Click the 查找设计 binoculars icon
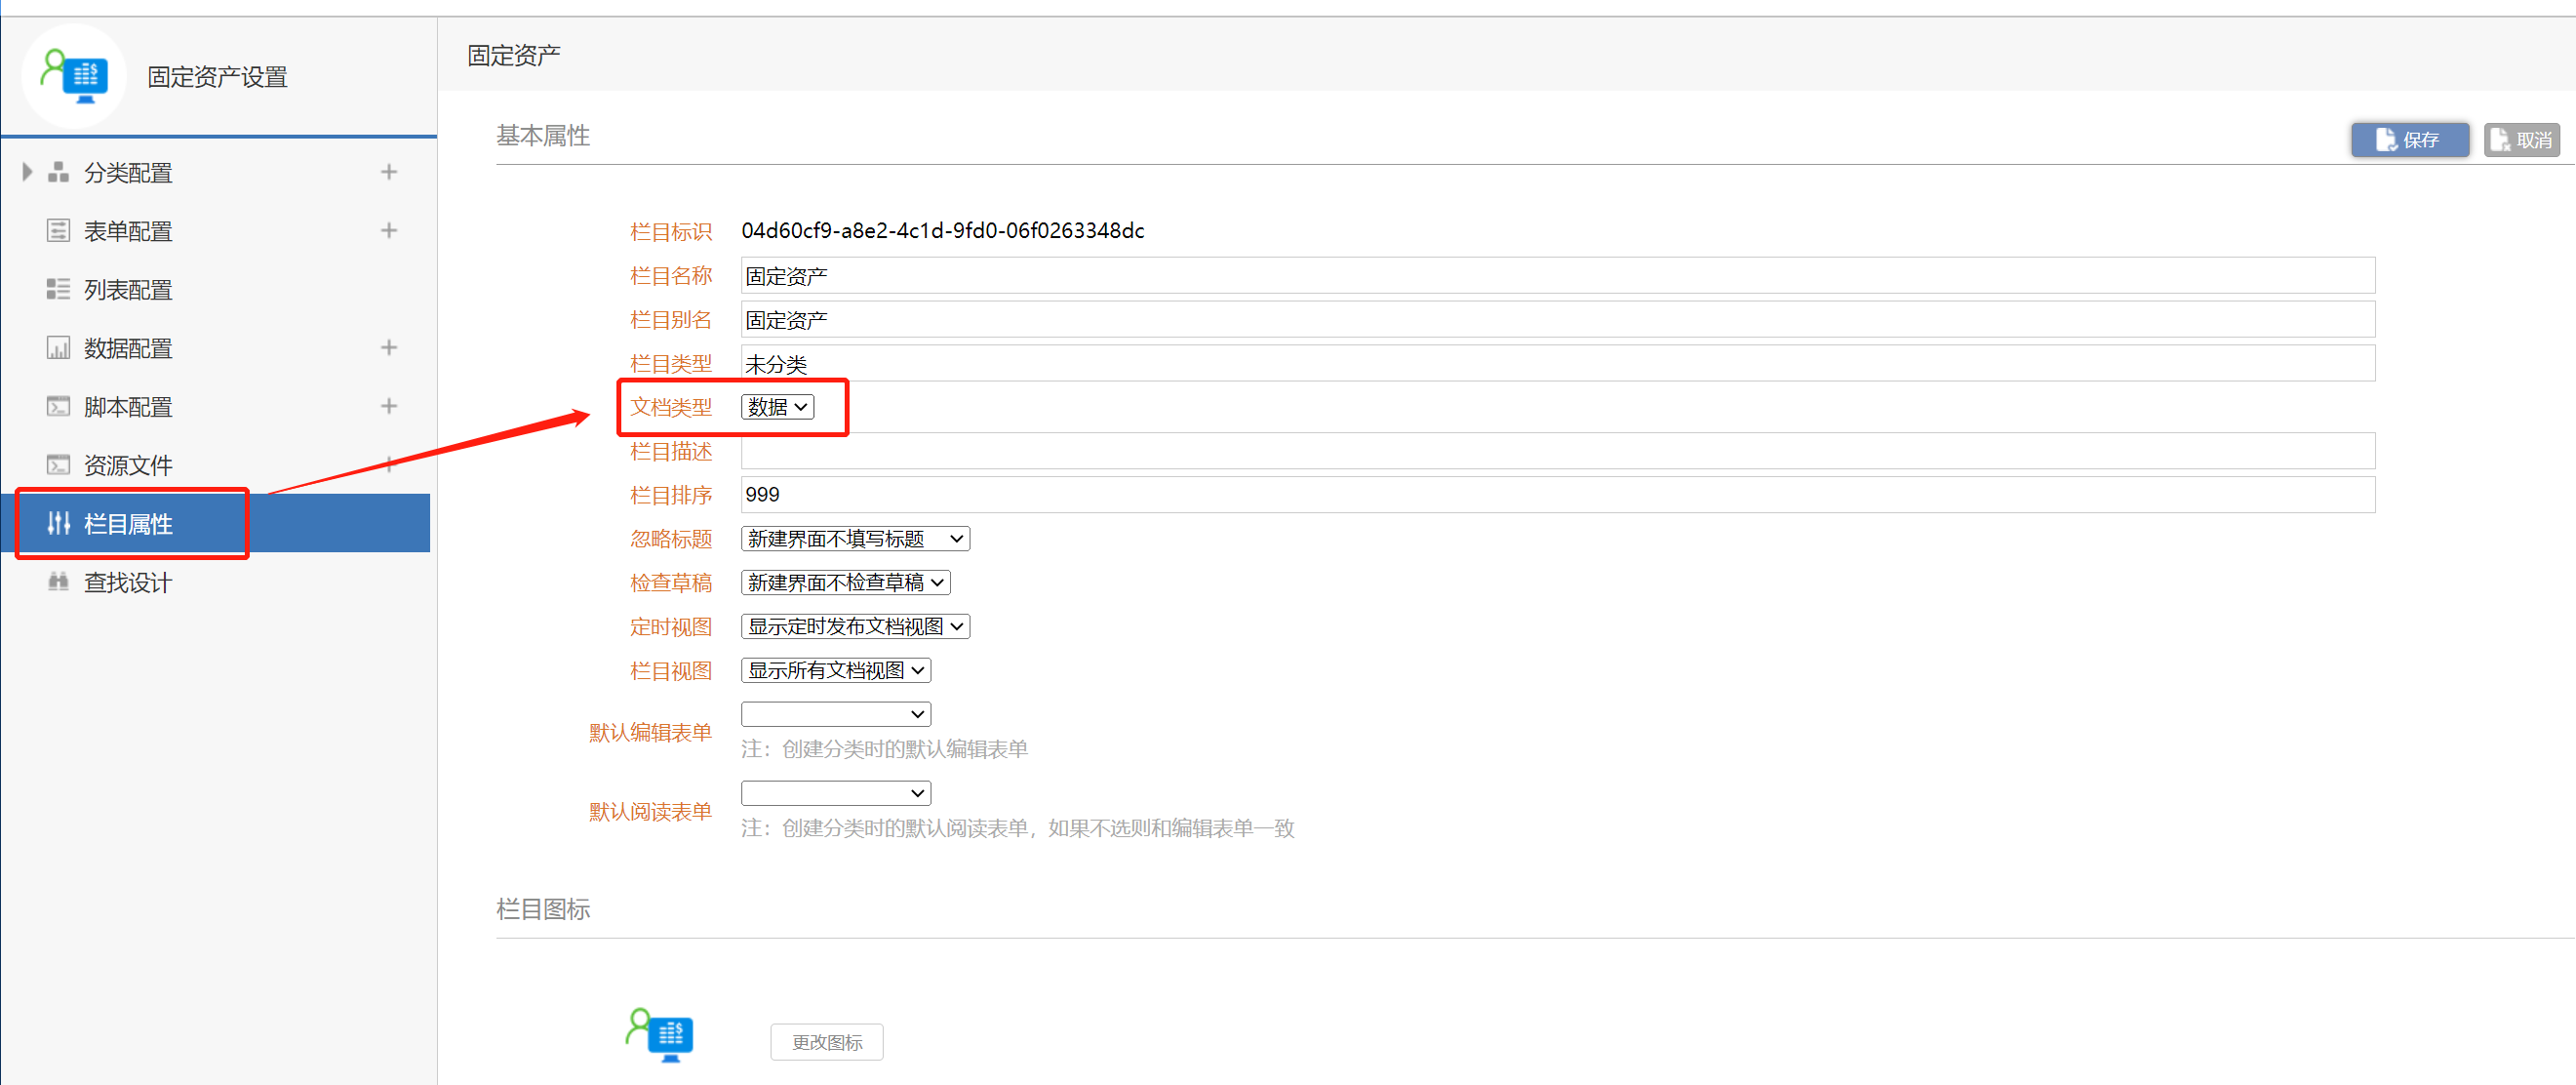2576x1085 pixels. pyautogui.click(x=58, y=582)
